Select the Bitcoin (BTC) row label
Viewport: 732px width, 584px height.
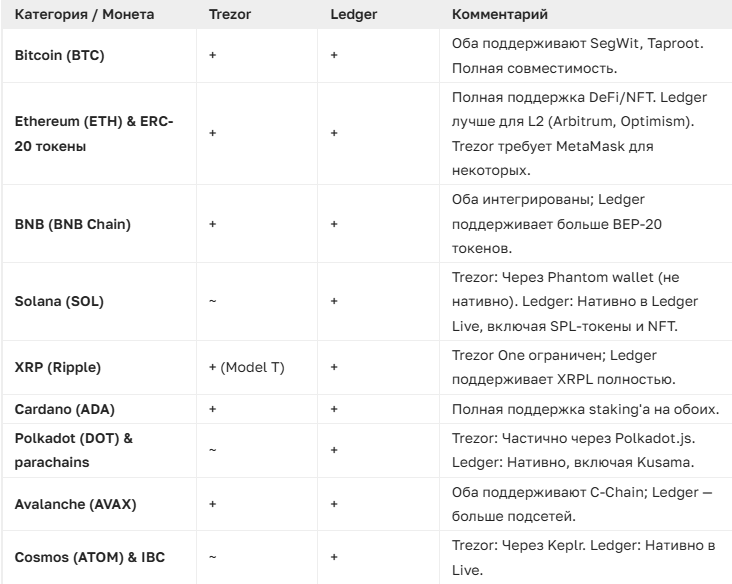tap(59, 56)
